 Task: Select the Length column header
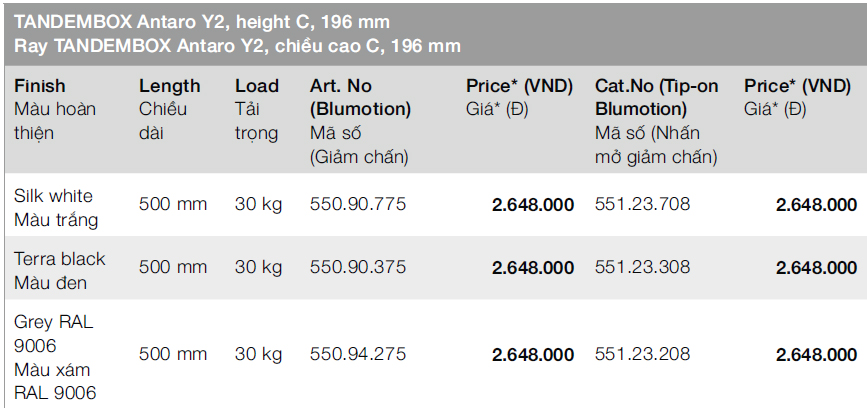coord(169,86)
